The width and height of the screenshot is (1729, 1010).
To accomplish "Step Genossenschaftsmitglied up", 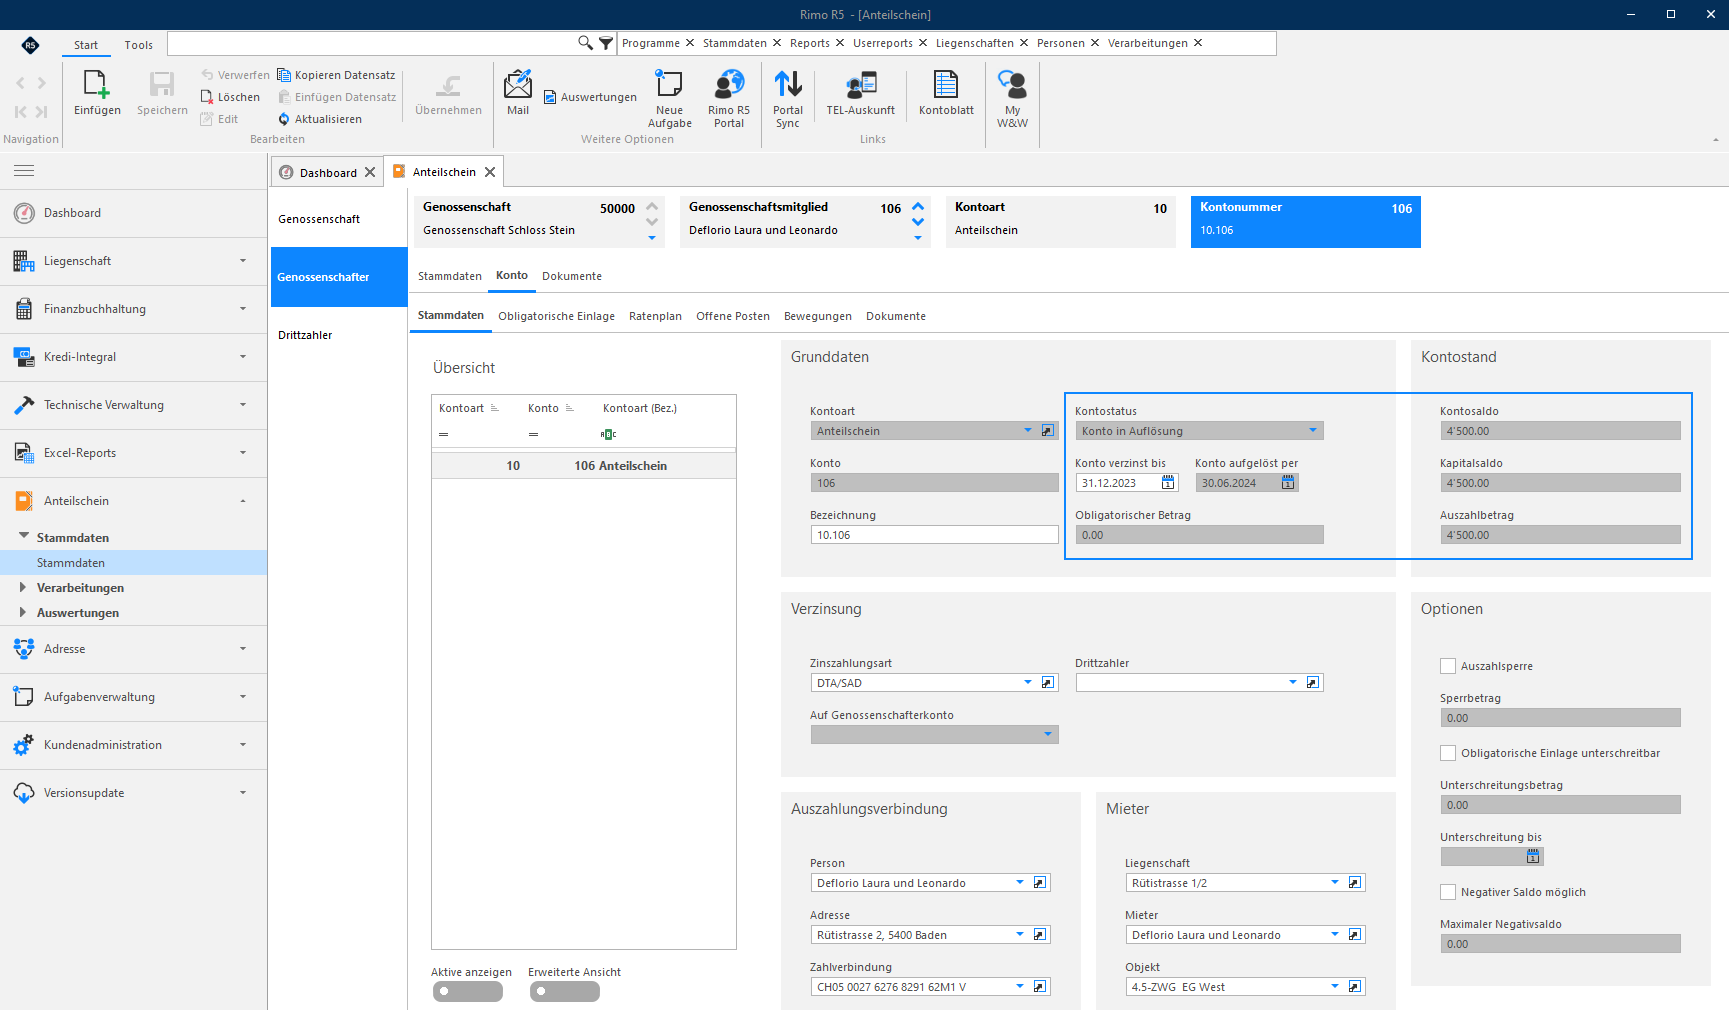I will click(x=918, y=206).
